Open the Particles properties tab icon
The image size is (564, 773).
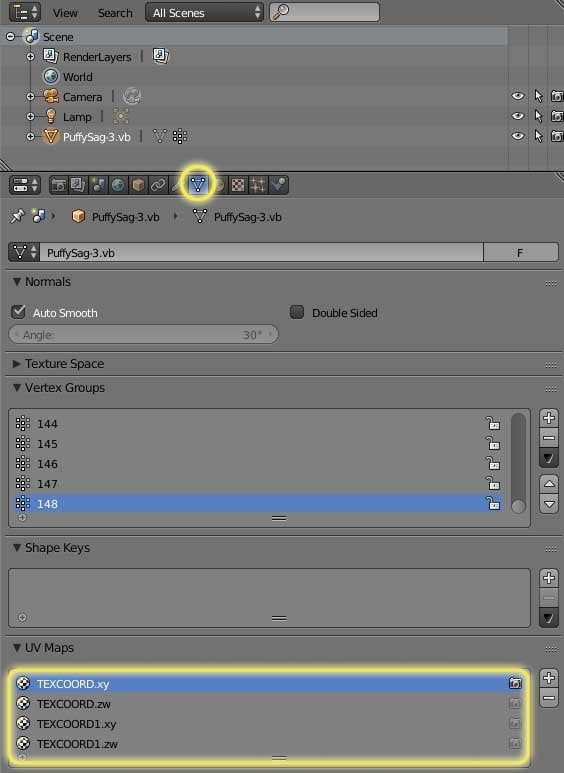point(258,185)
